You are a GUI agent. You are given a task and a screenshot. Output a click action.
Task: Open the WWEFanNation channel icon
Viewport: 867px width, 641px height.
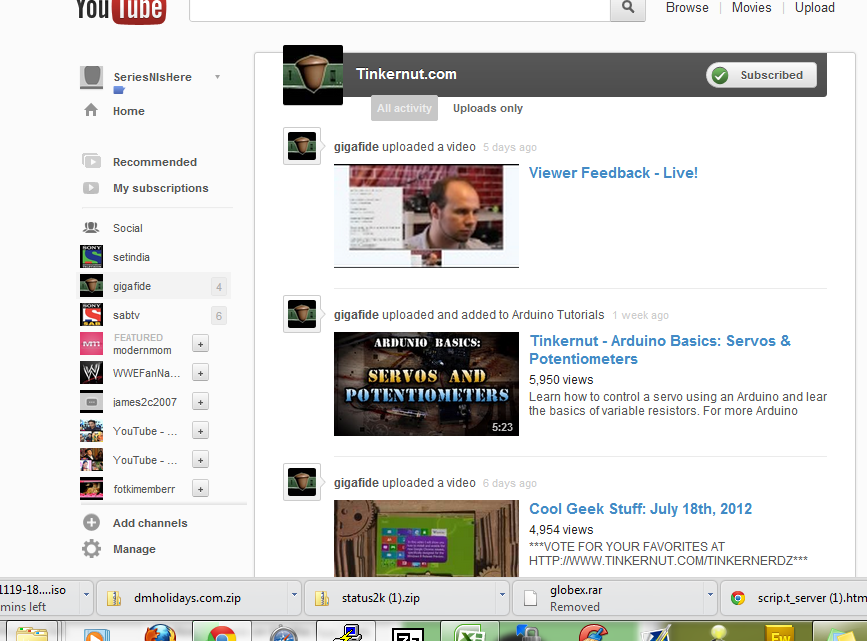tap(91, 372)
